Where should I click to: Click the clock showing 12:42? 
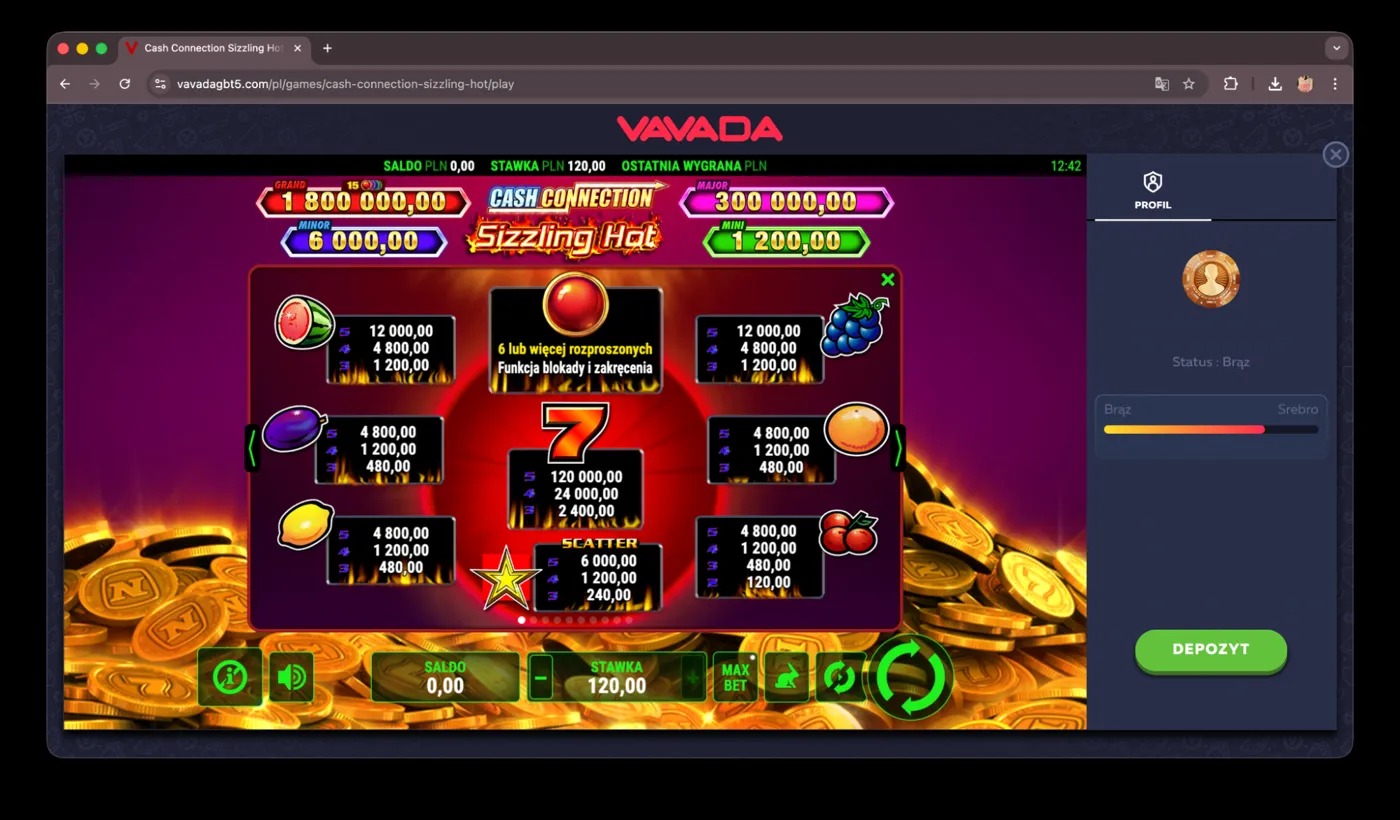coord(1066,166)
